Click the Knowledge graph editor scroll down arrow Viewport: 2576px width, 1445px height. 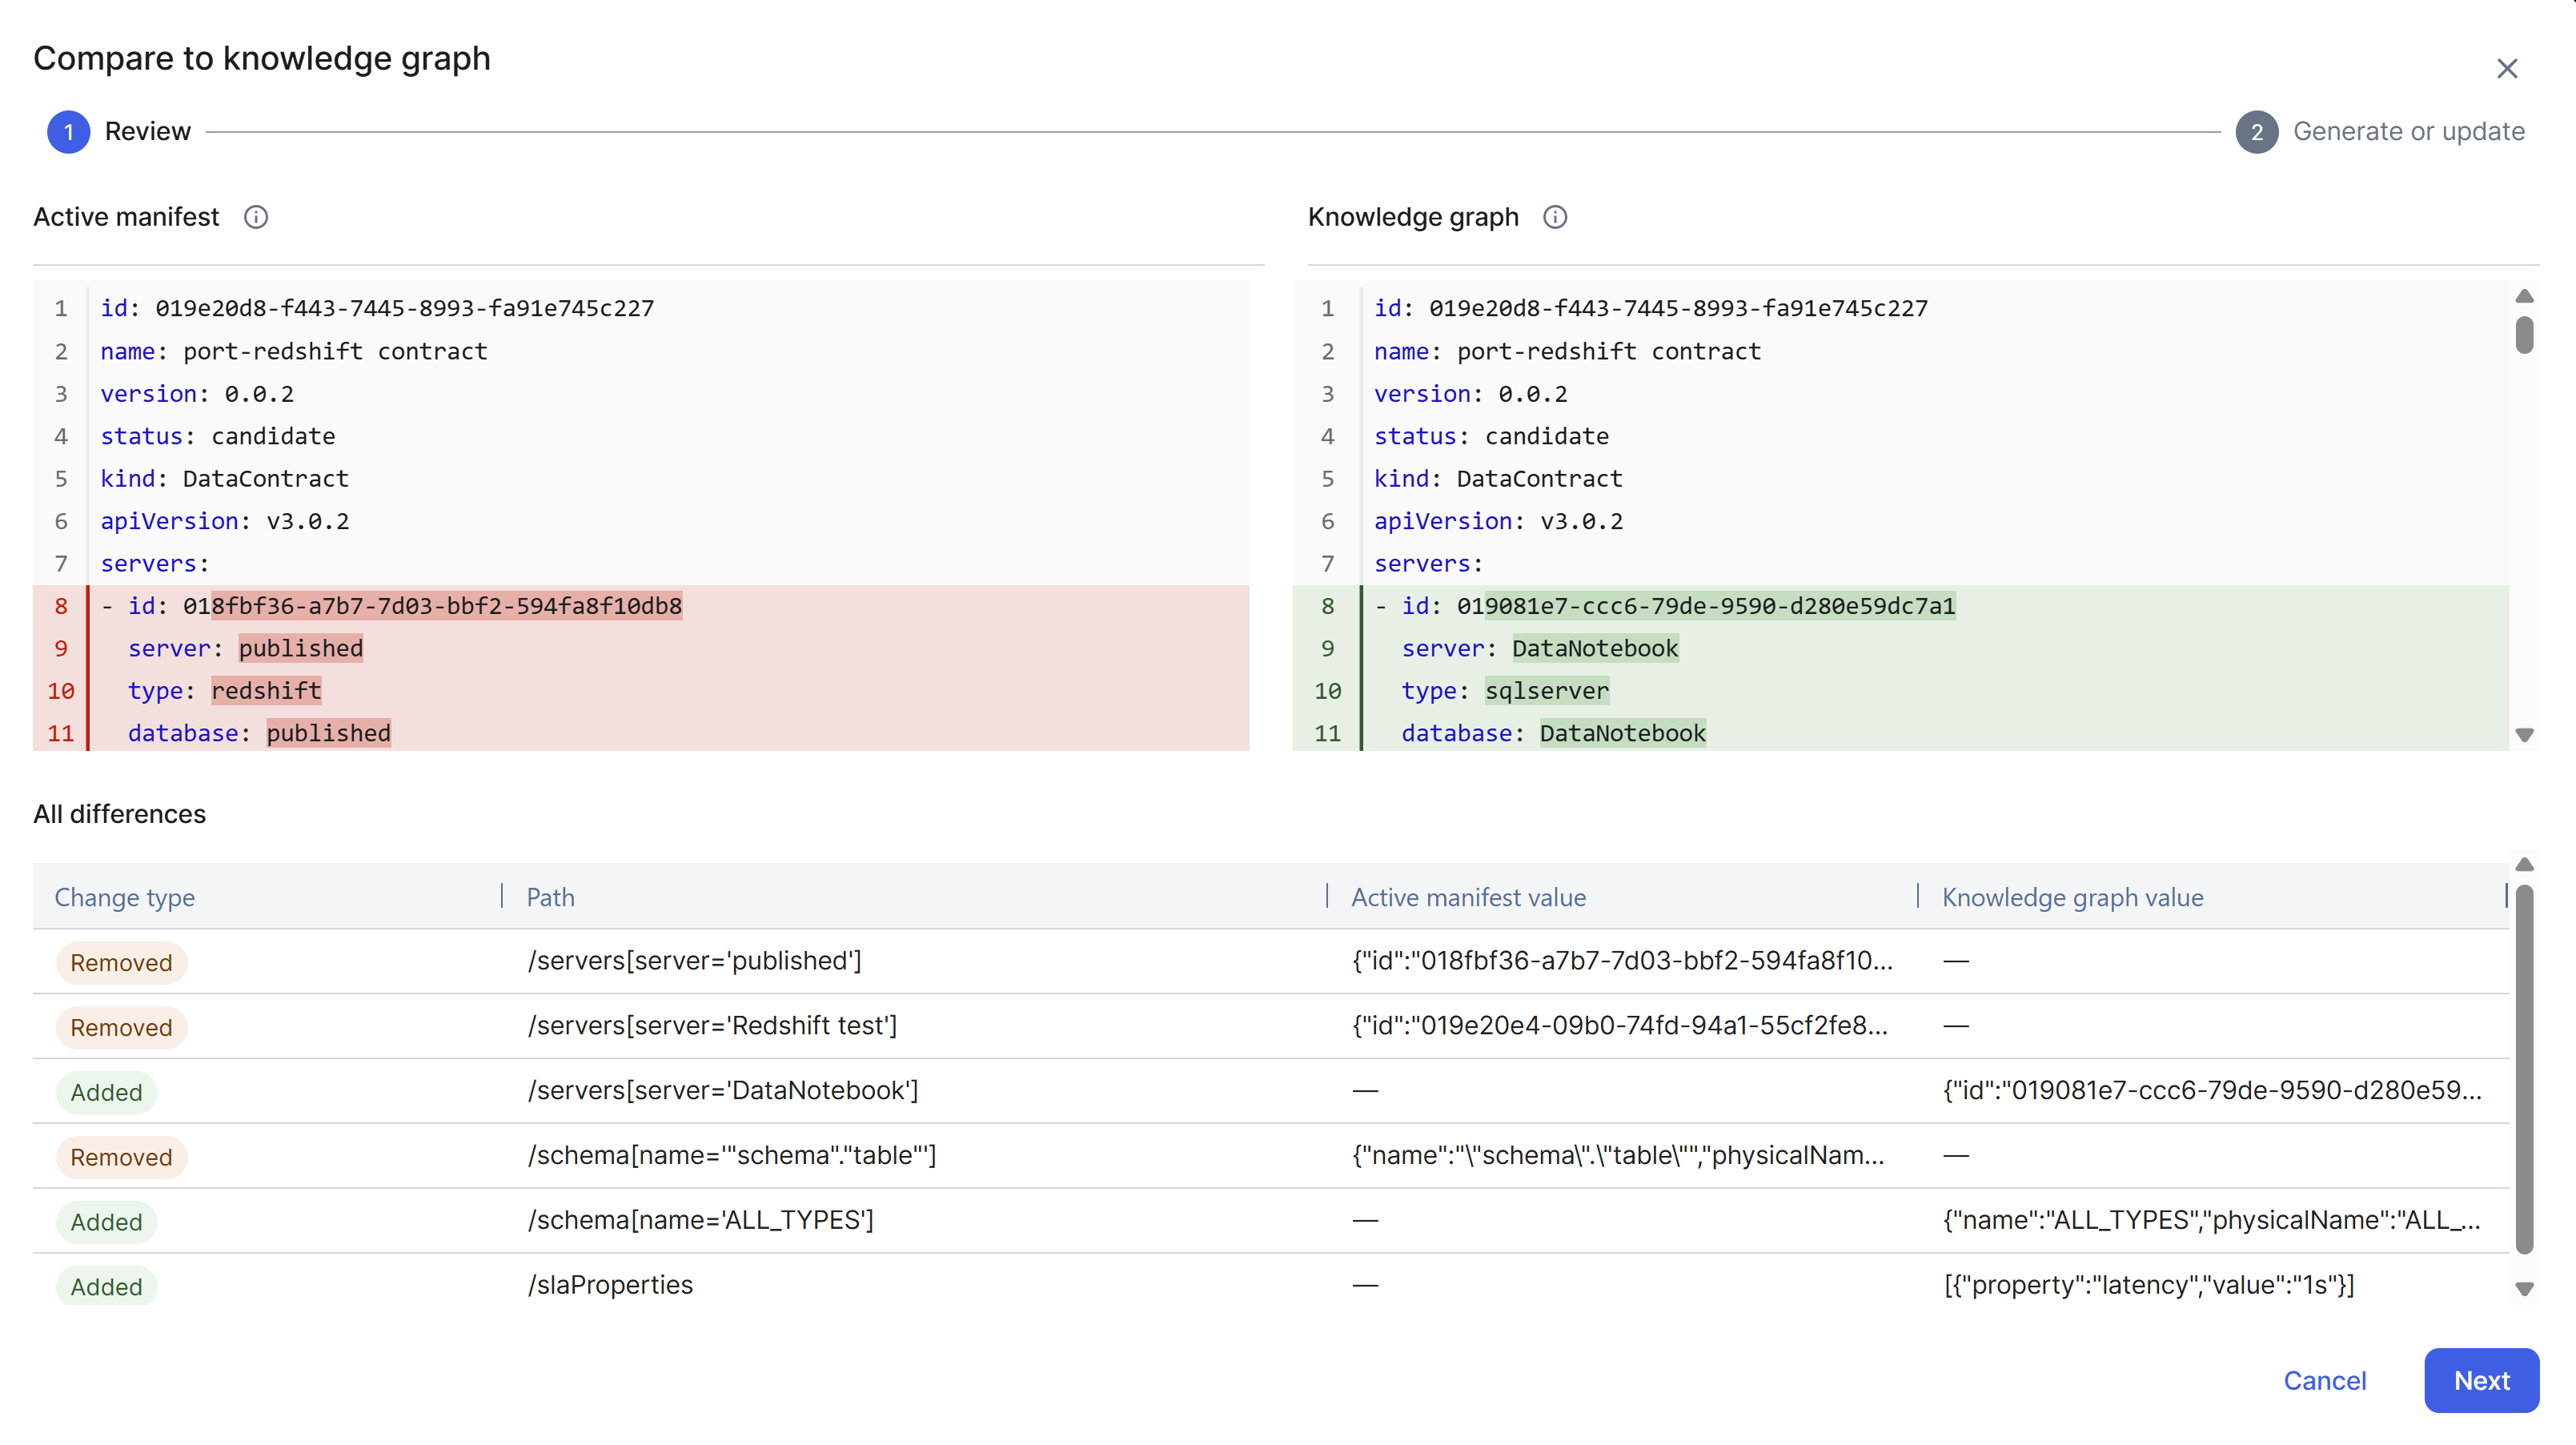[x=2524, y=735]
